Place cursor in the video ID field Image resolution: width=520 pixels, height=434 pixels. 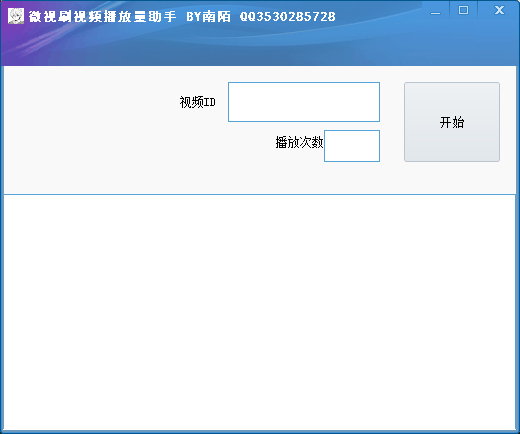304,102
